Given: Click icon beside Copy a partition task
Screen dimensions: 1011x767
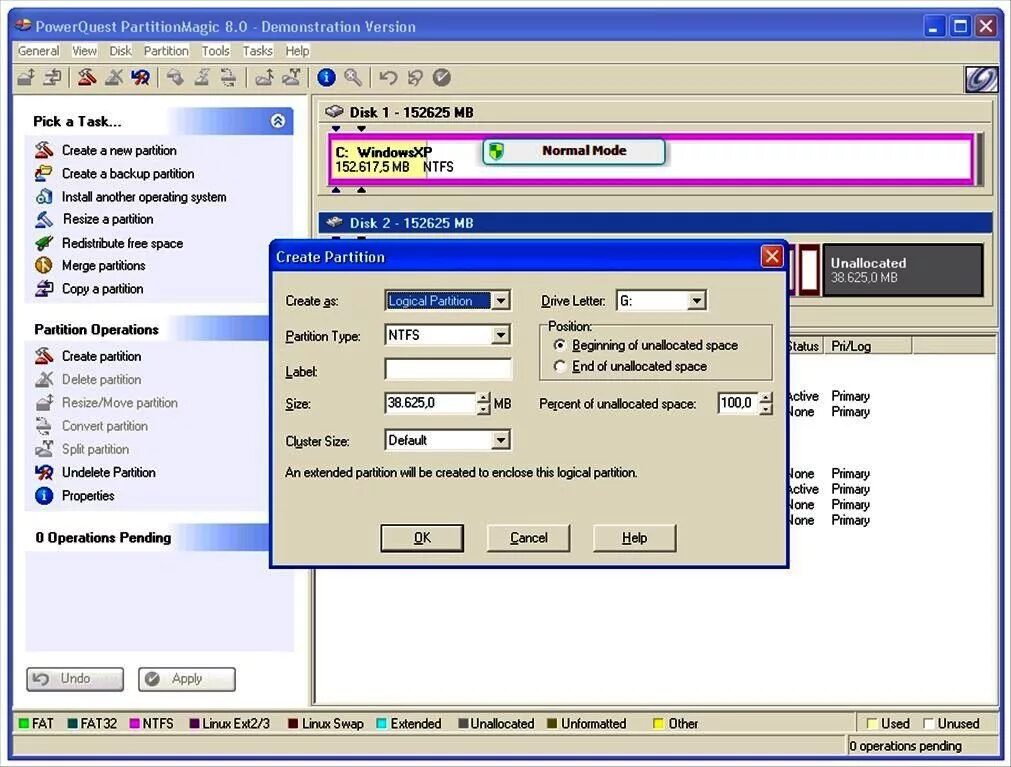Looking at the screenshot, I should pyautogui.click(x=44, y=289).
